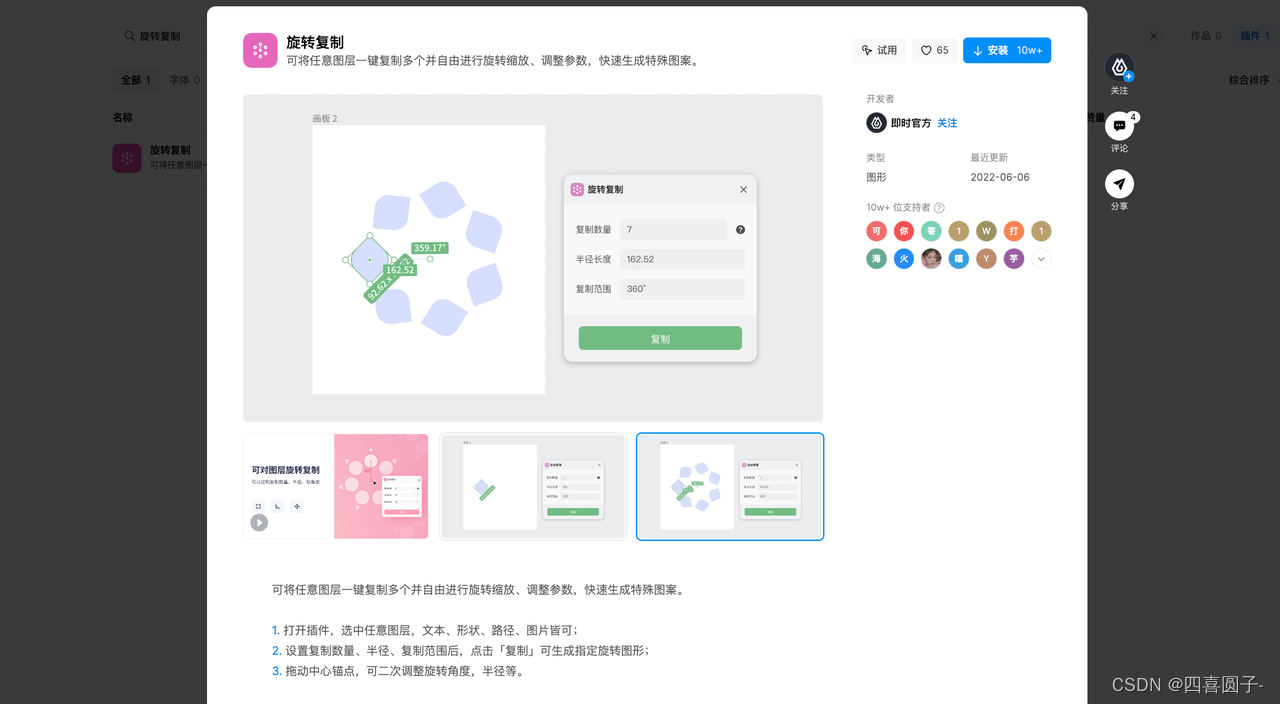
Task: Click the type value 图形
Action: coord(876,177)
